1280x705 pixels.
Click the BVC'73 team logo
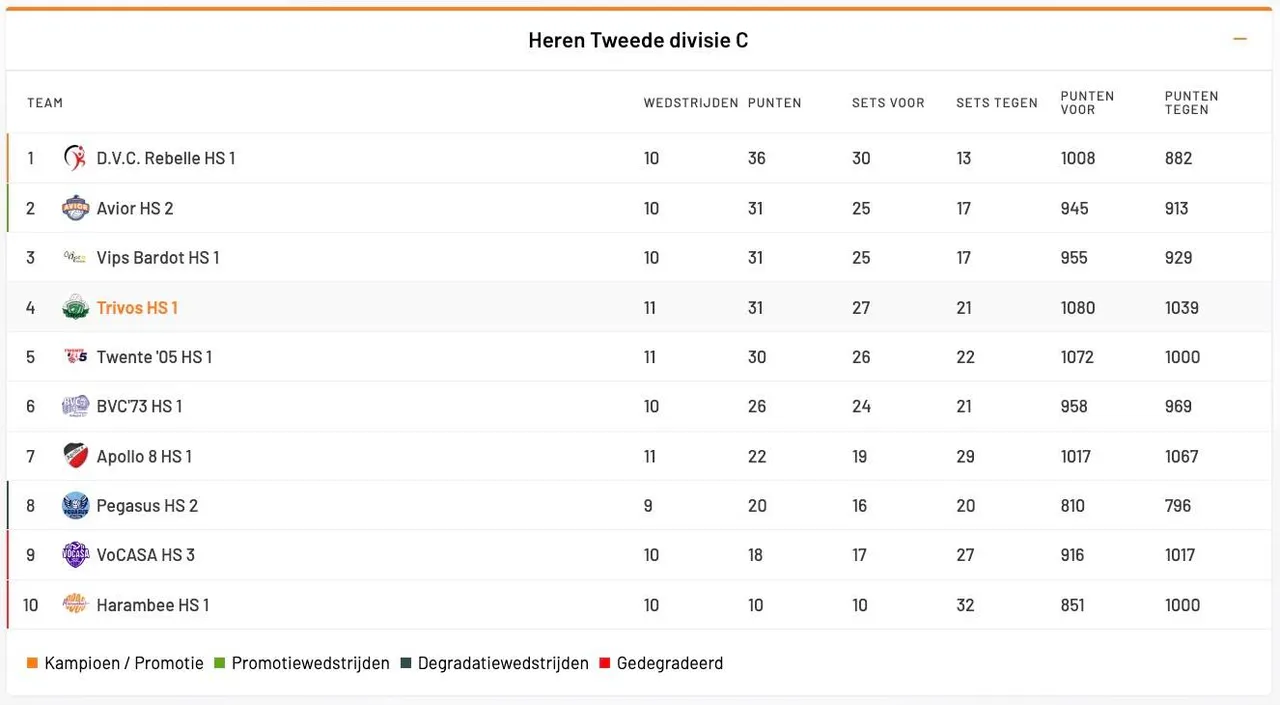coord(75,406)
